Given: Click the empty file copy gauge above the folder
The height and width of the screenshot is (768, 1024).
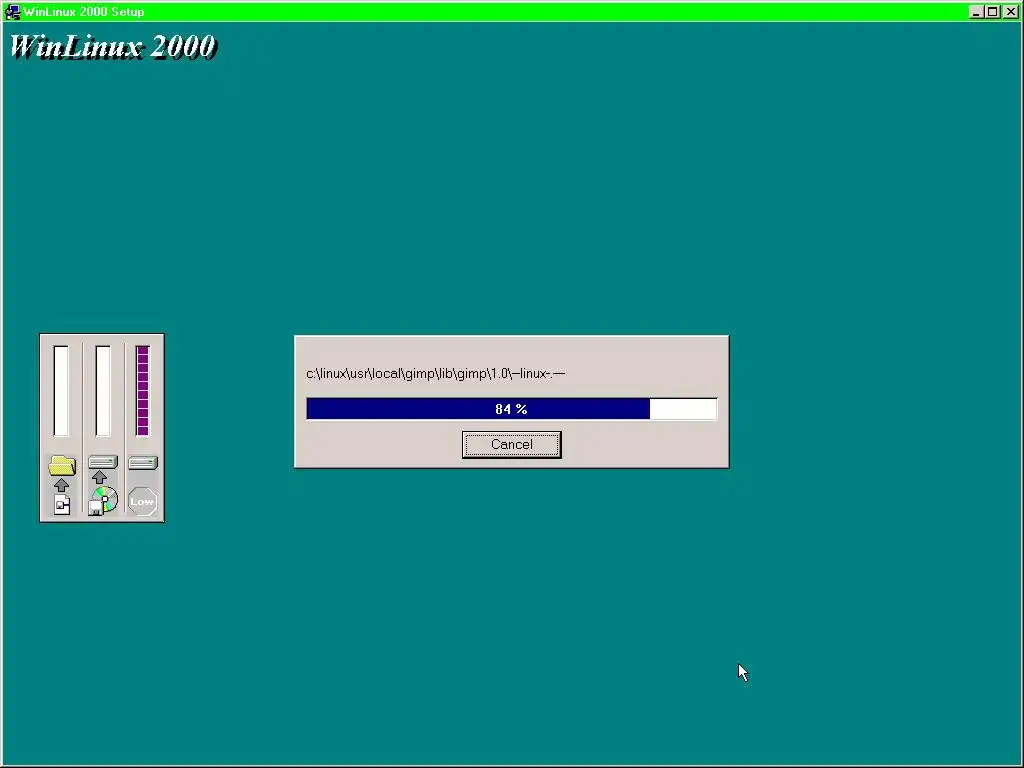Looking at the screenshot, I should point(61,391).
